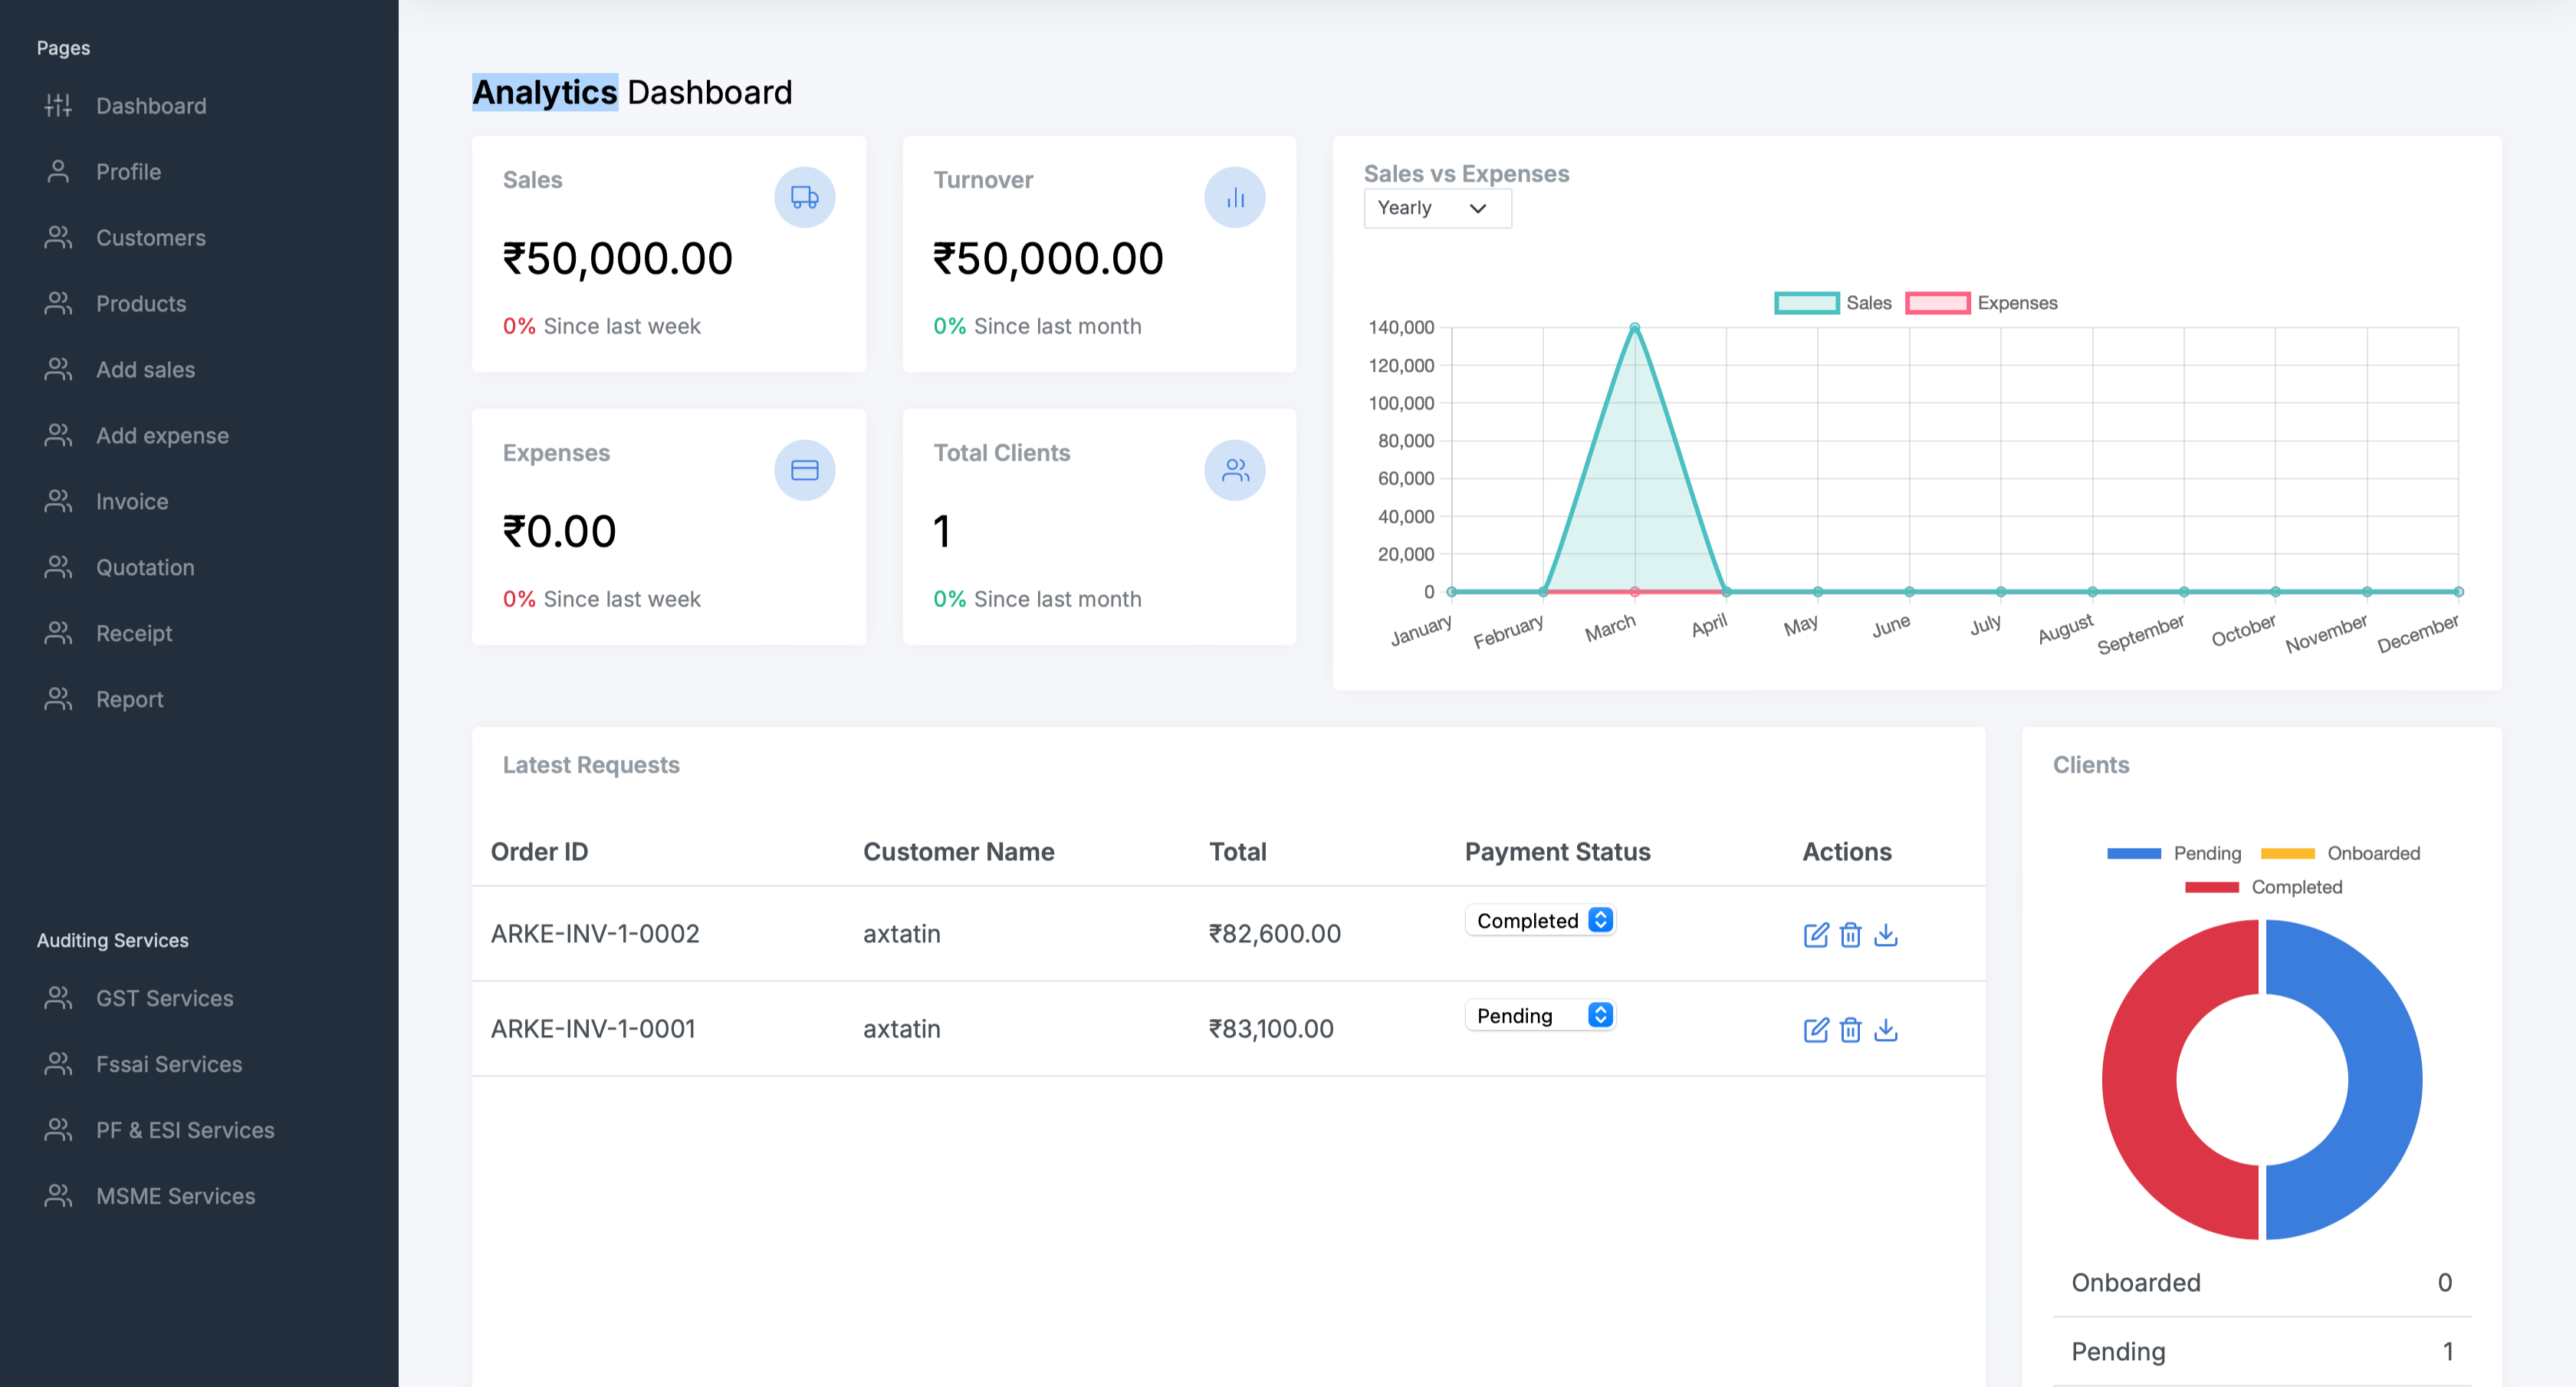Open the Quotation page
Viewport: 2576px width, 1387px height.
click(x=145, y=567)
